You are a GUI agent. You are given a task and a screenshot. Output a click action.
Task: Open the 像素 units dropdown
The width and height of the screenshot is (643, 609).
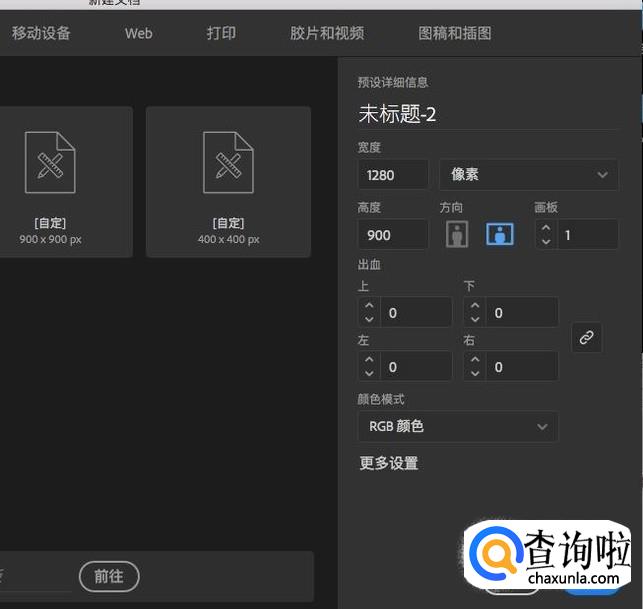528,175
